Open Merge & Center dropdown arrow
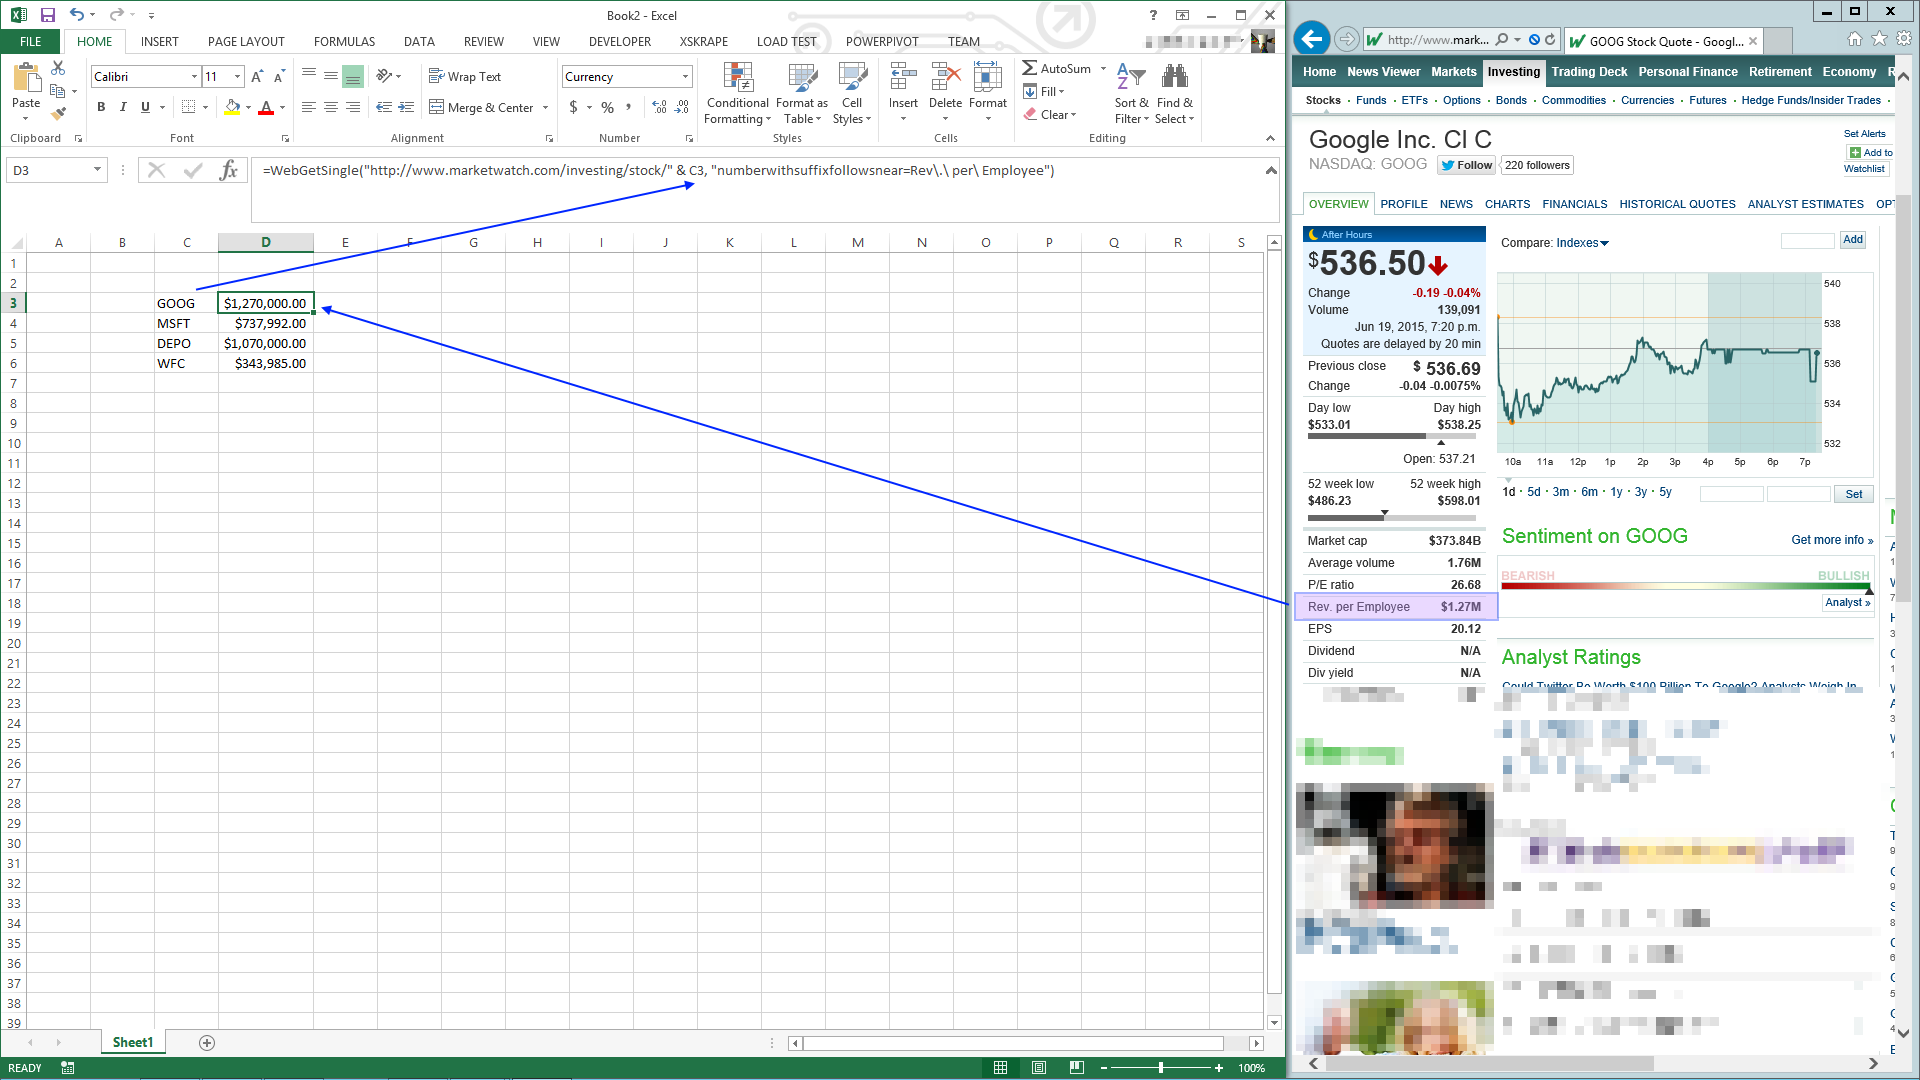1920x1080 pixels. click(545, 107)
